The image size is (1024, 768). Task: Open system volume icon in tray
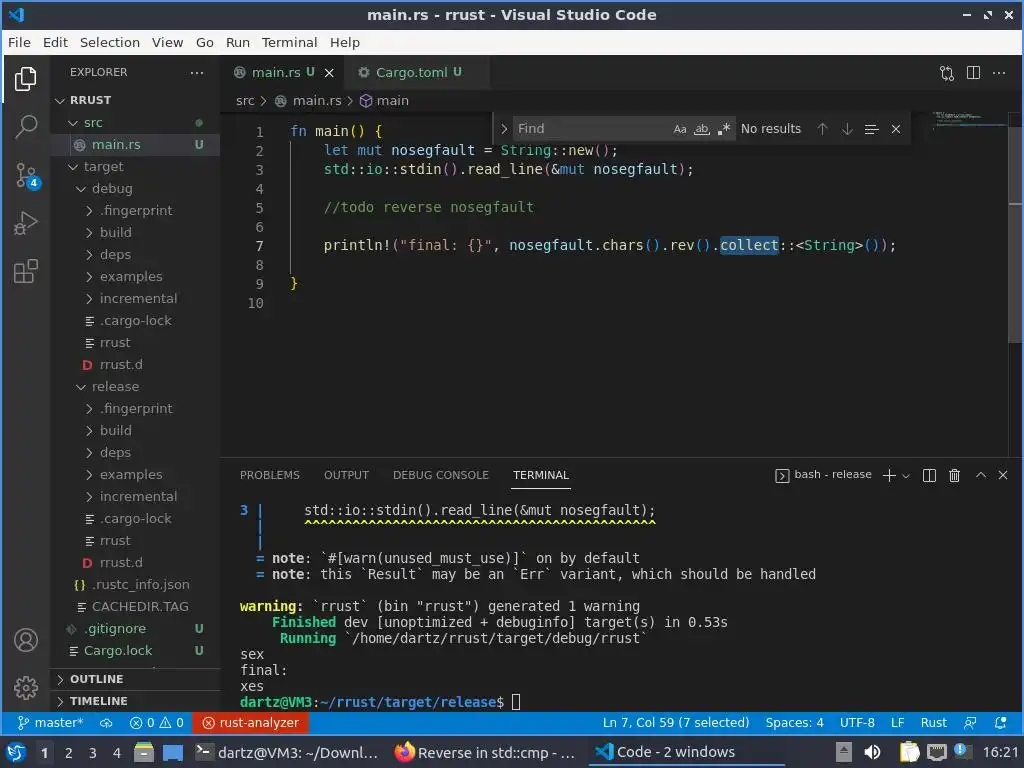pyautogui.click(x=872, y=753)
